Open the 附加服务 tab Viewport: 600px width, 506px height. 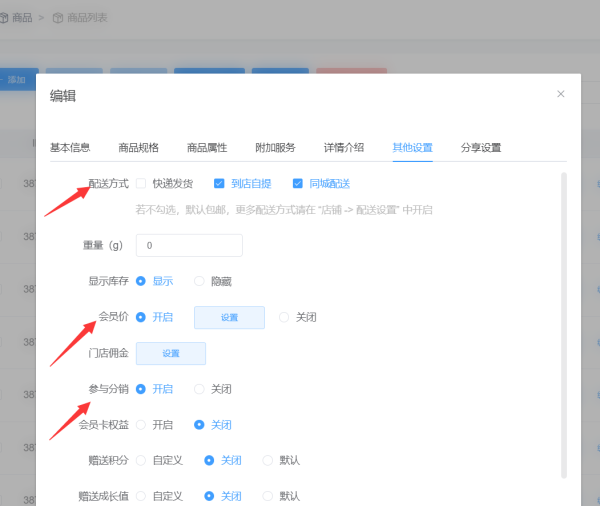tap(275, 147)
